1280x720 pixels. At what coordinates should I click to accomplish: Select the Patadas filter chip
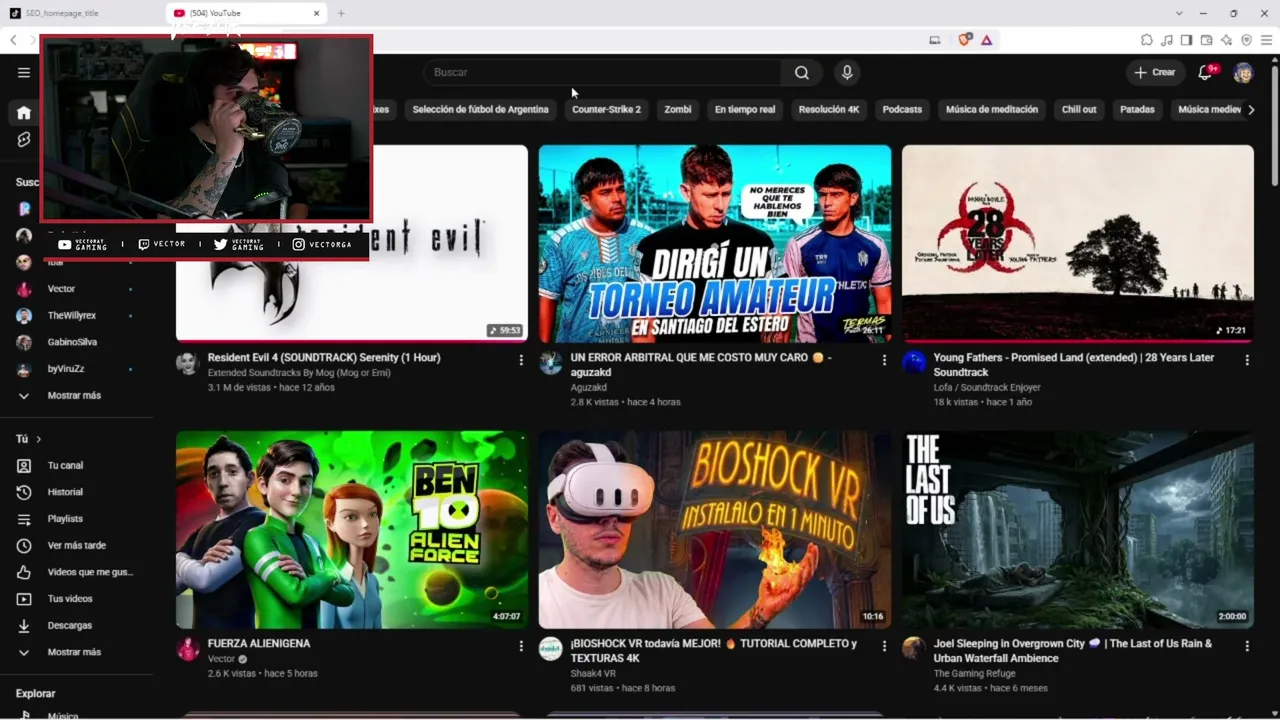pyautogui.click(x=1137, y=110)
